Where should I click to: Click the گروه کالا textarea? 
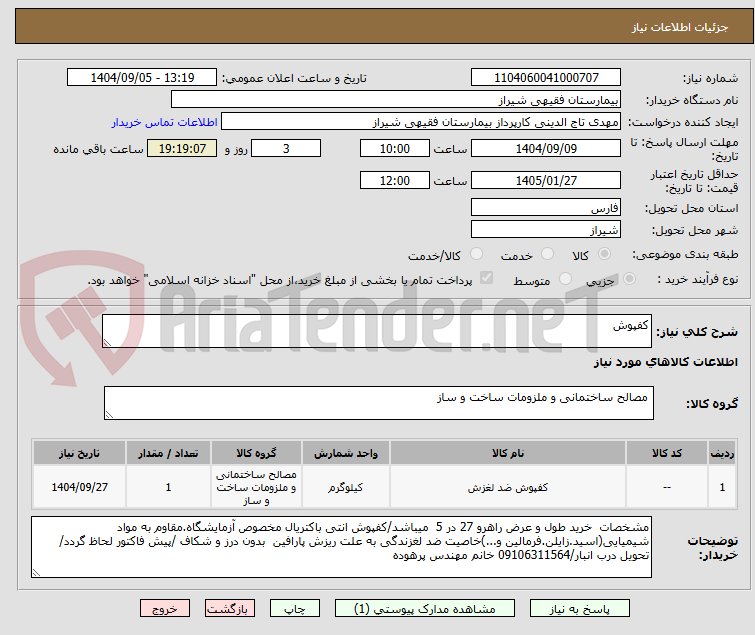[x=378, y=403]
